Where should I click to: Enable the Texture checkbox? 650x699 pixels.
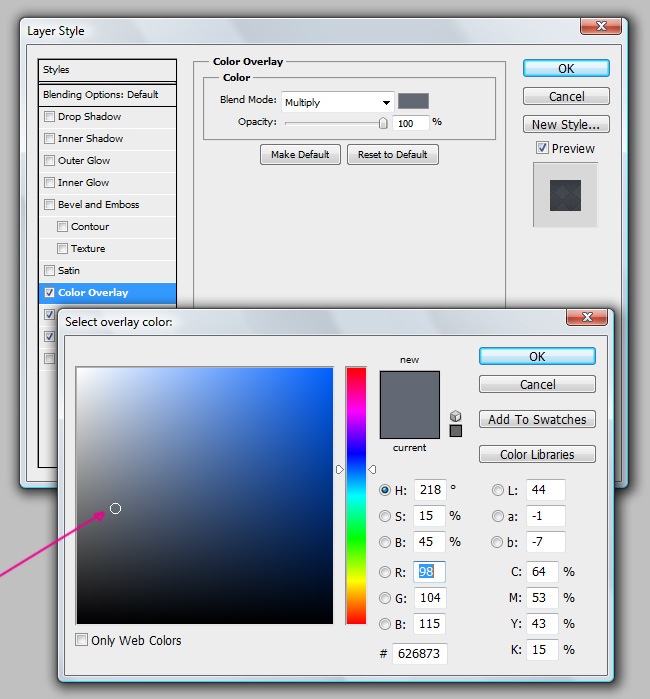(x=62, y=248)
